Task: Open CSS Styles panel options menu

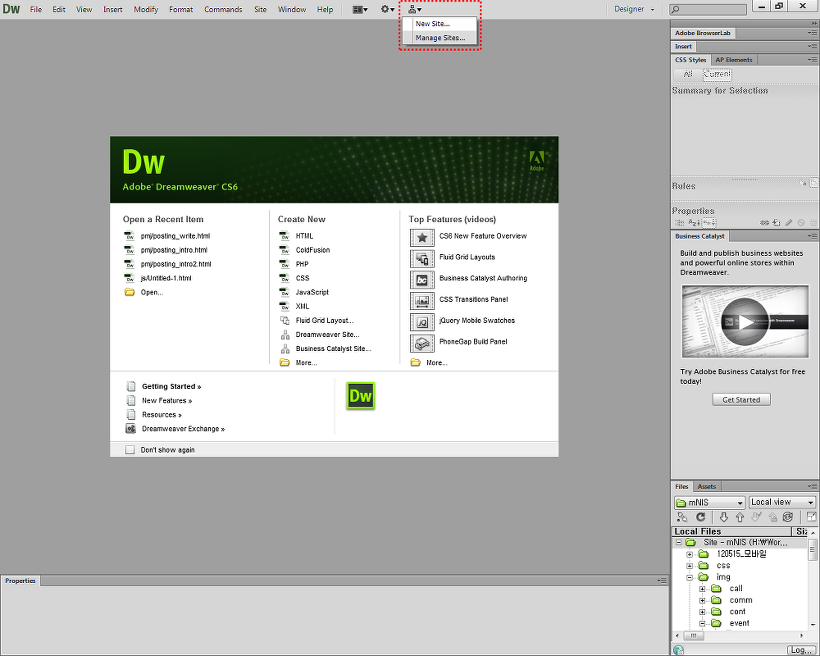Action: click(812, 60)
